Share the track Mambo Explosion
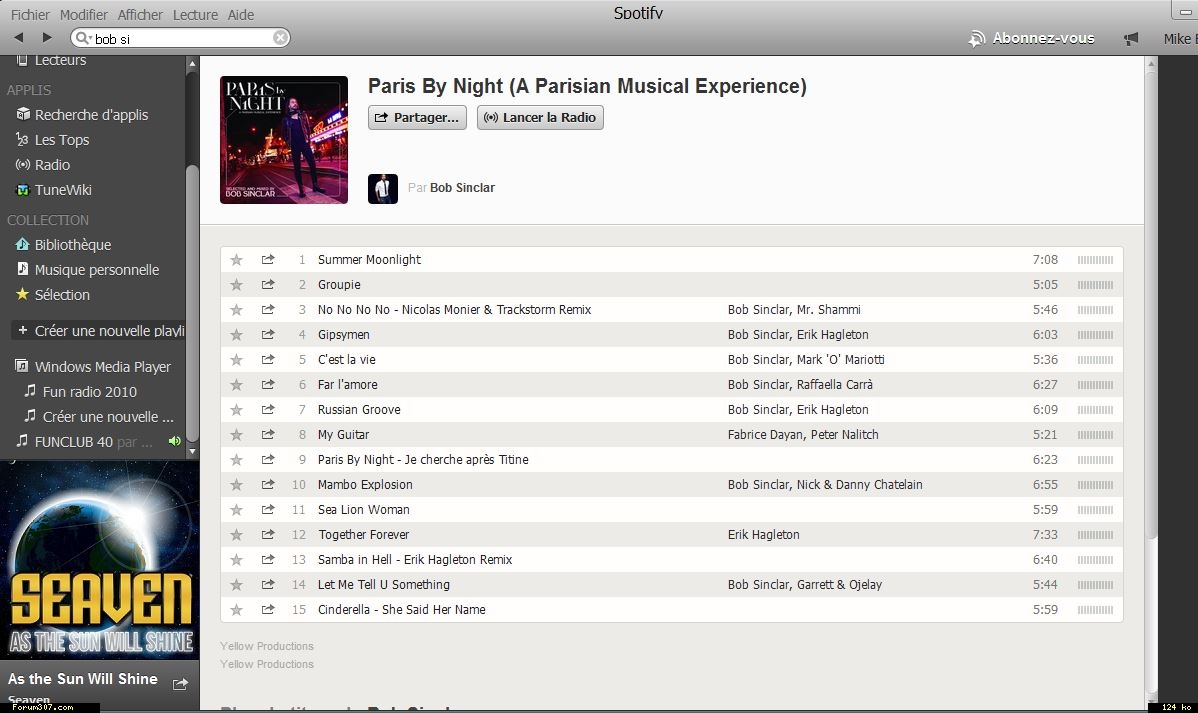The width and height of the screenshot is (1198, 713). (267, 485)
